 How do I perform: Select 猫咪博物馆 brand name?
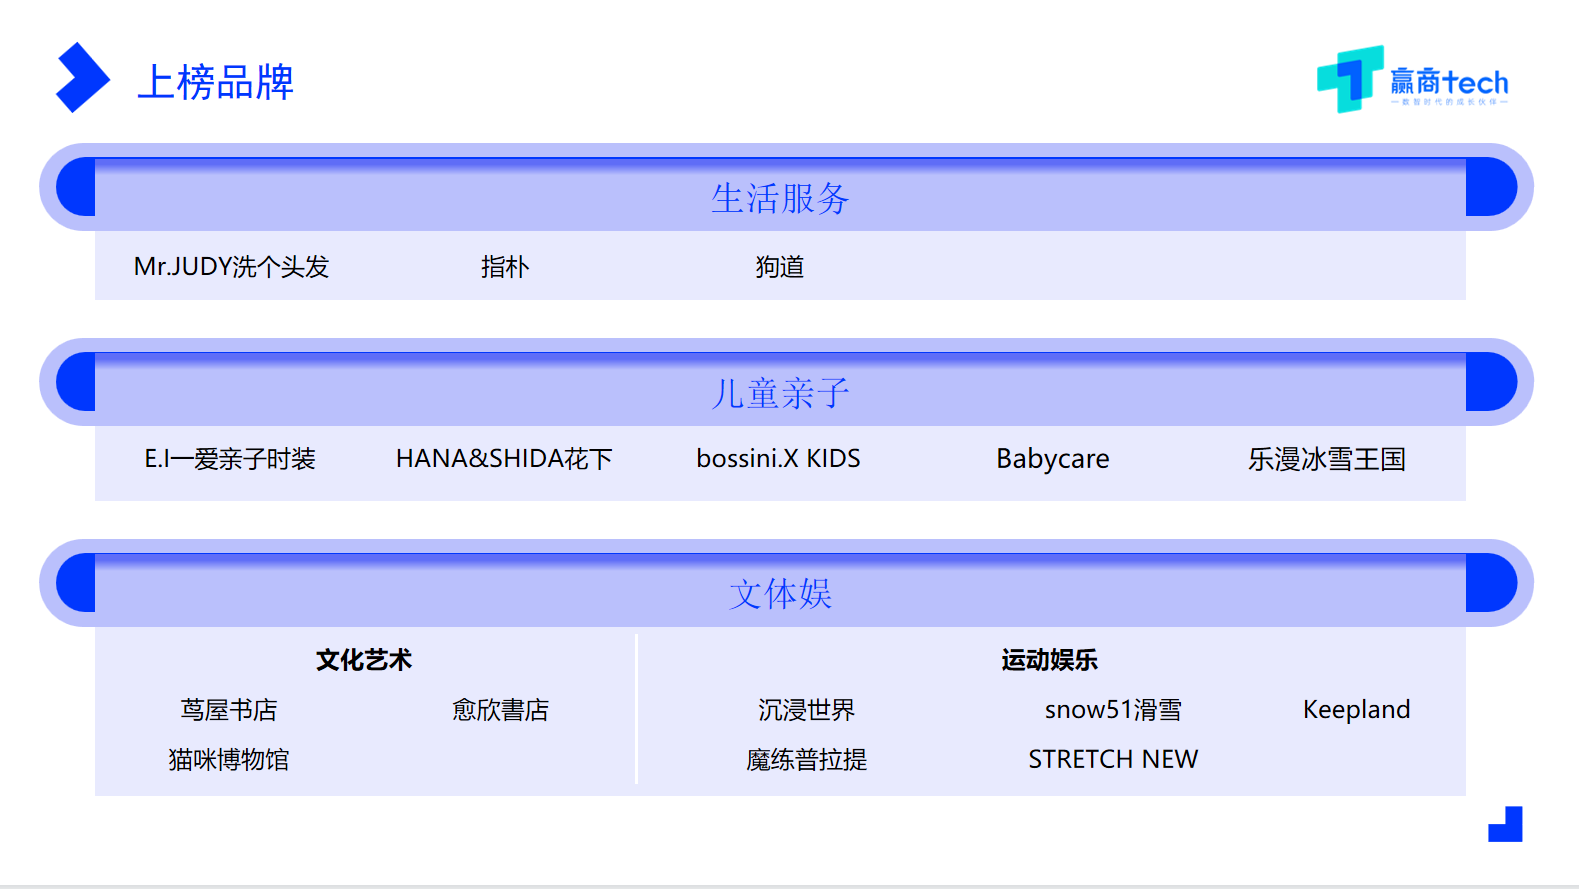pos(229,760)
